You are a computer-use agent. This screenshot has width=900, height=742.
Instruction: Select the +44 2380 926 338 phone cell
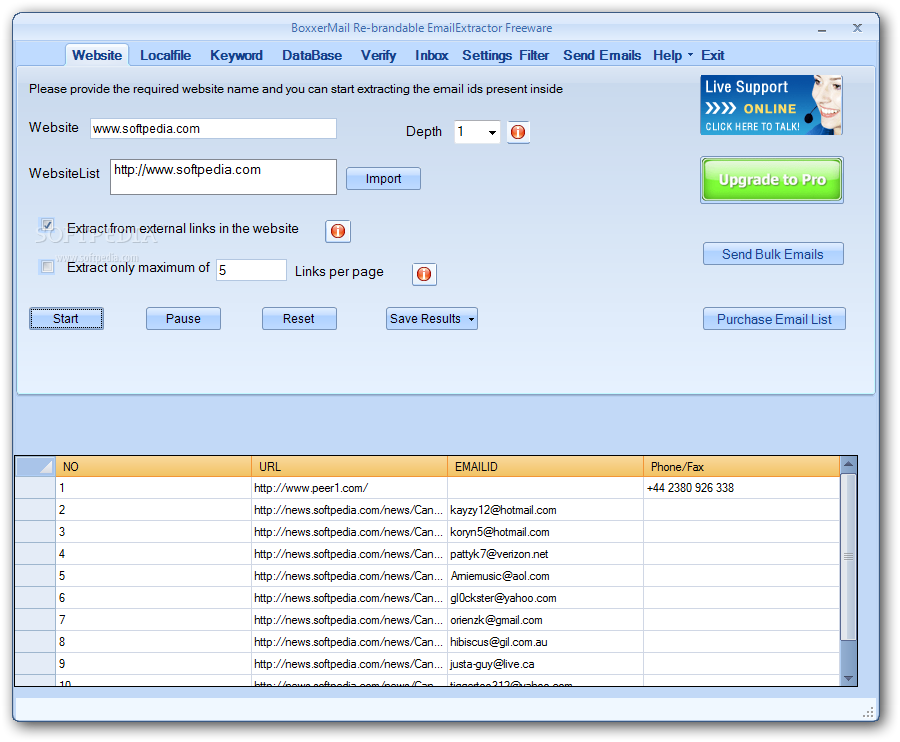tap(742, 488)
